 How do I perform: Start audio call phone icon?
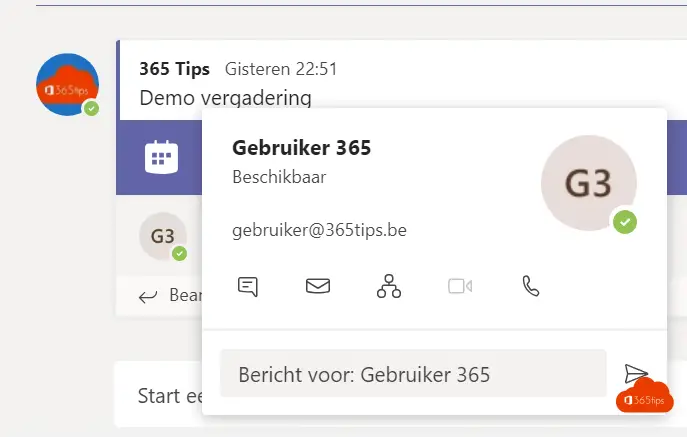point(531,286)
